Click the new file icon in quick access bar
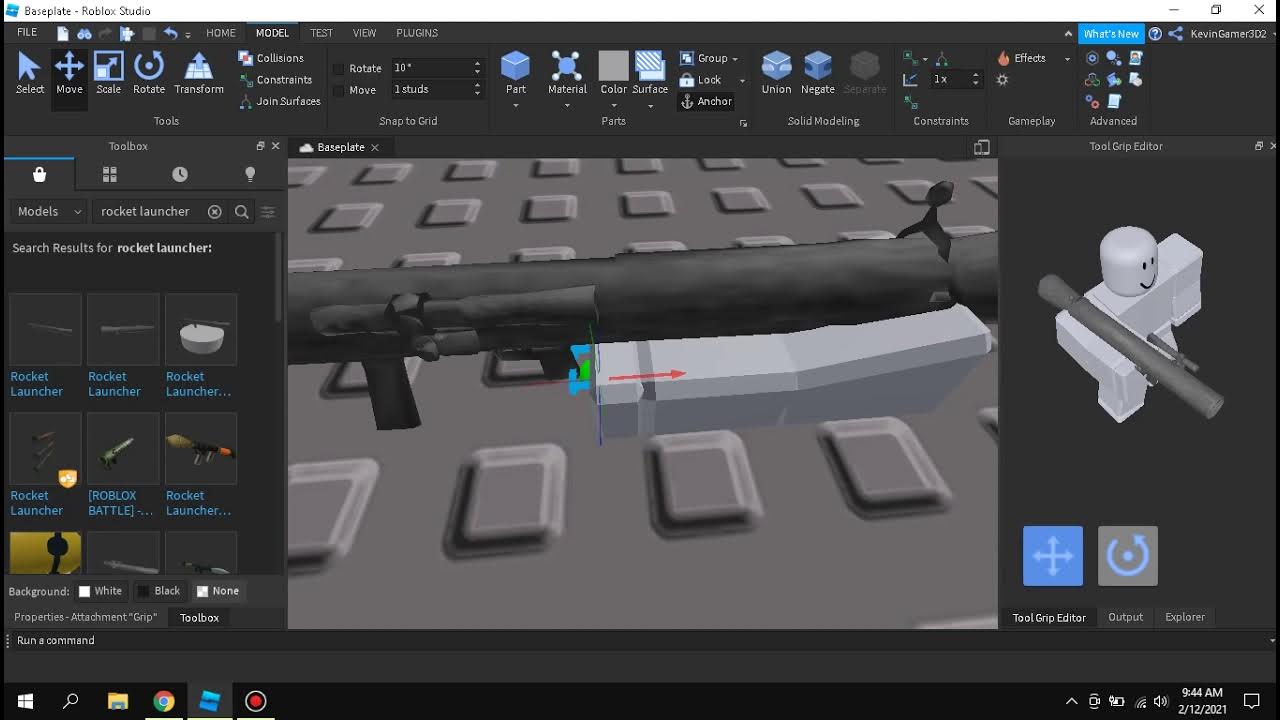 click(63, 33)
